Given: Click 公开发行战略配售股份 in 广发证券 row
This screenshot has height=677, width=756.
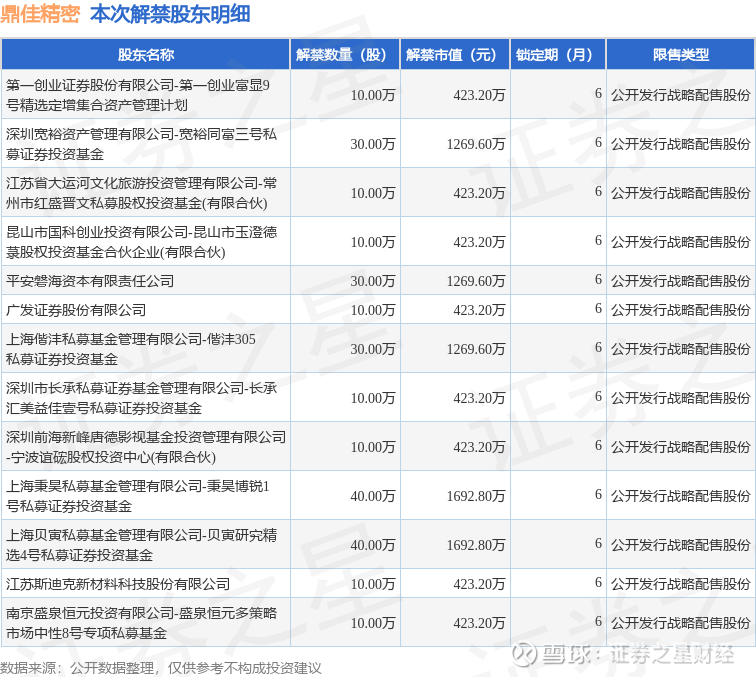Looking at the screenshot, I should [x=680, y=310].
